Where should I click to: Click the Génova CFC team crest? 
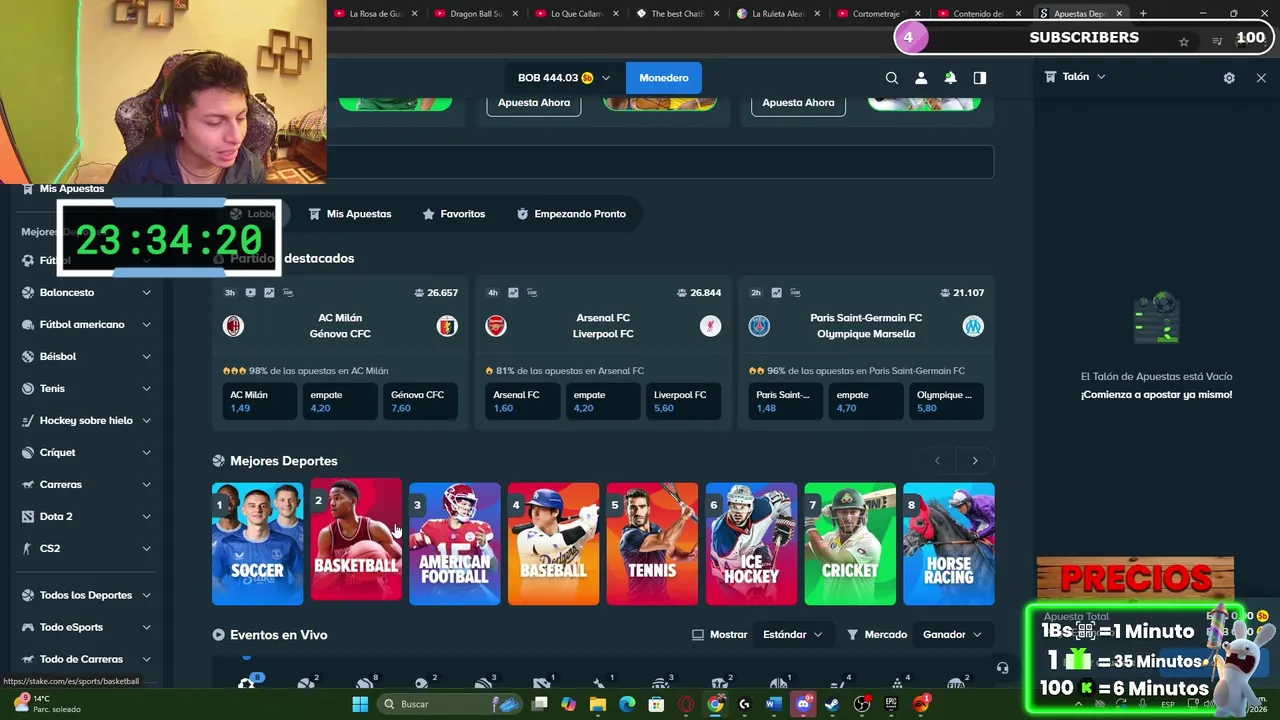(447, 326)
